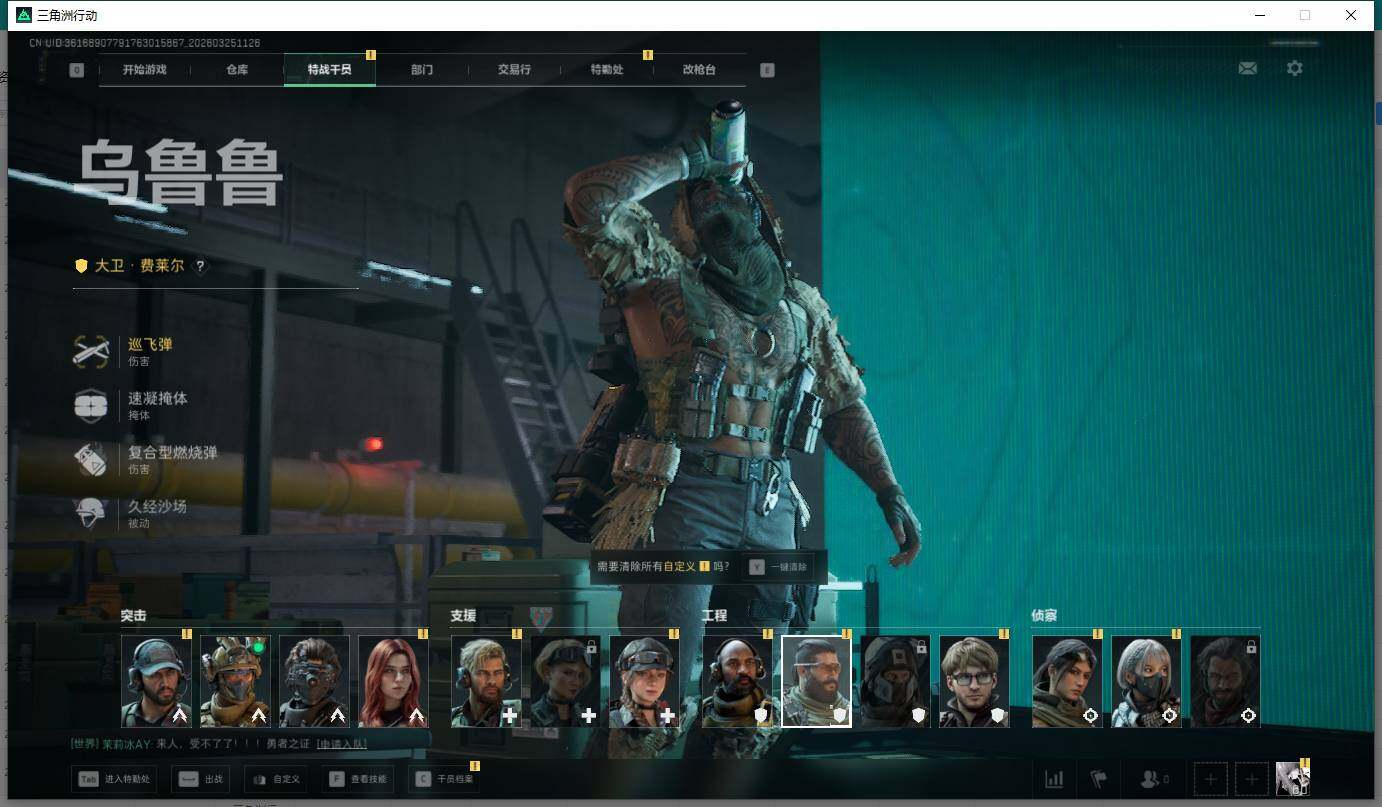Click the 三角洲行动 window app icon
1382x807 pixels.
[24, 15]
